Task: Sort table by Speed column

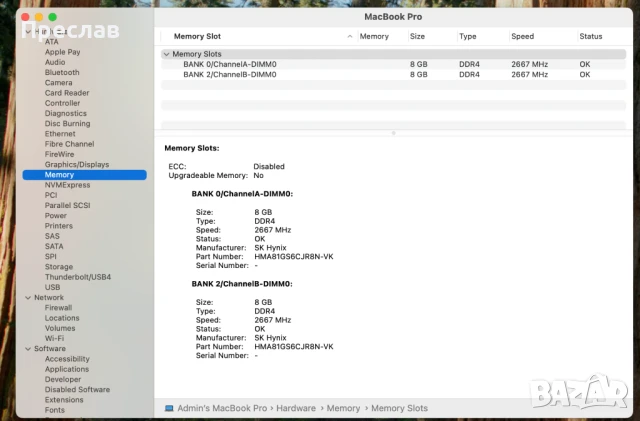Action: (x=522, y=36)
